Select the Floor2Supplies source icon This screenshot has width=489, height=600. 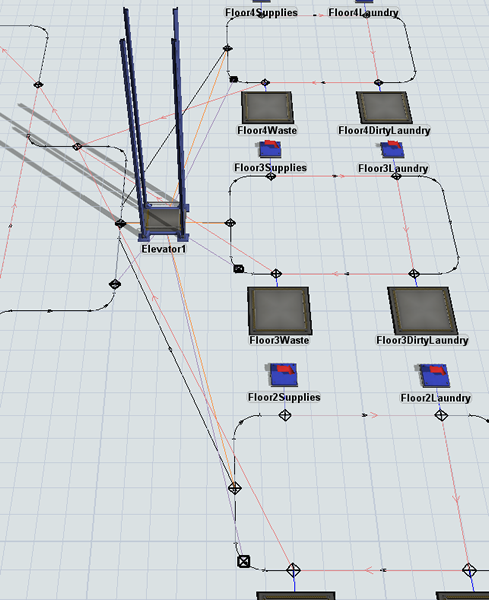tap(283, 375)
